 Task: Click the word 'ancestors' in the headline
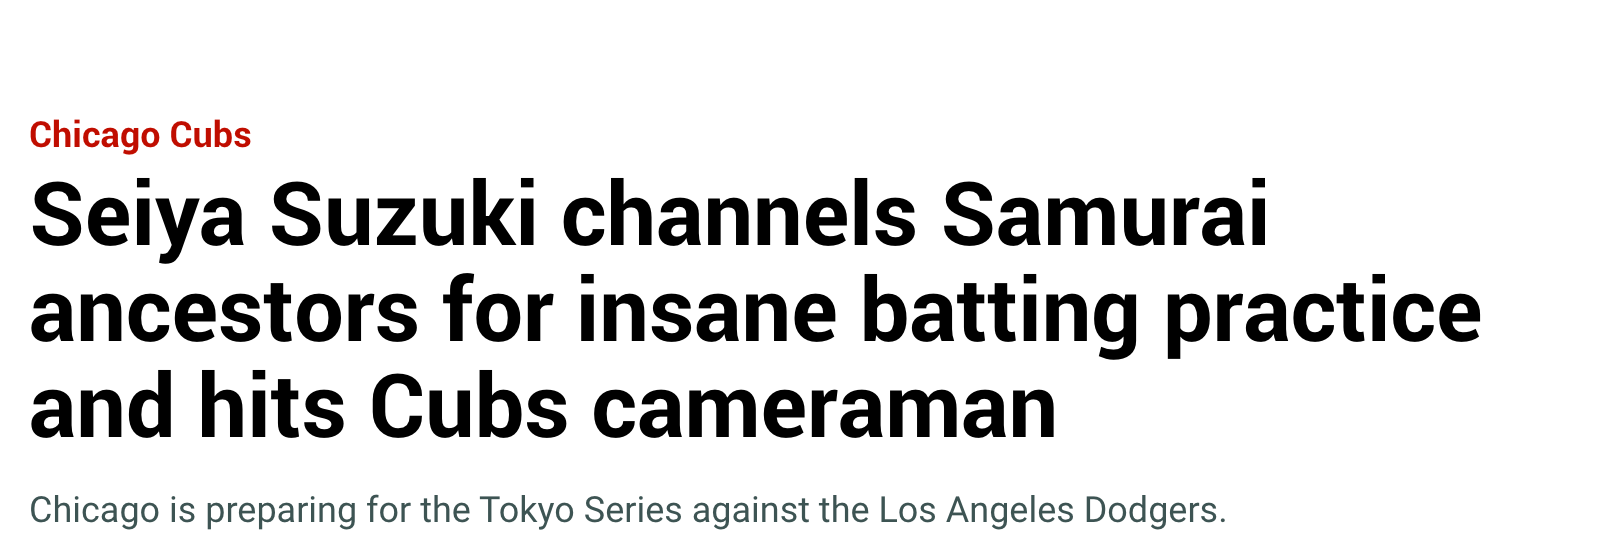[x=224, y=312]
